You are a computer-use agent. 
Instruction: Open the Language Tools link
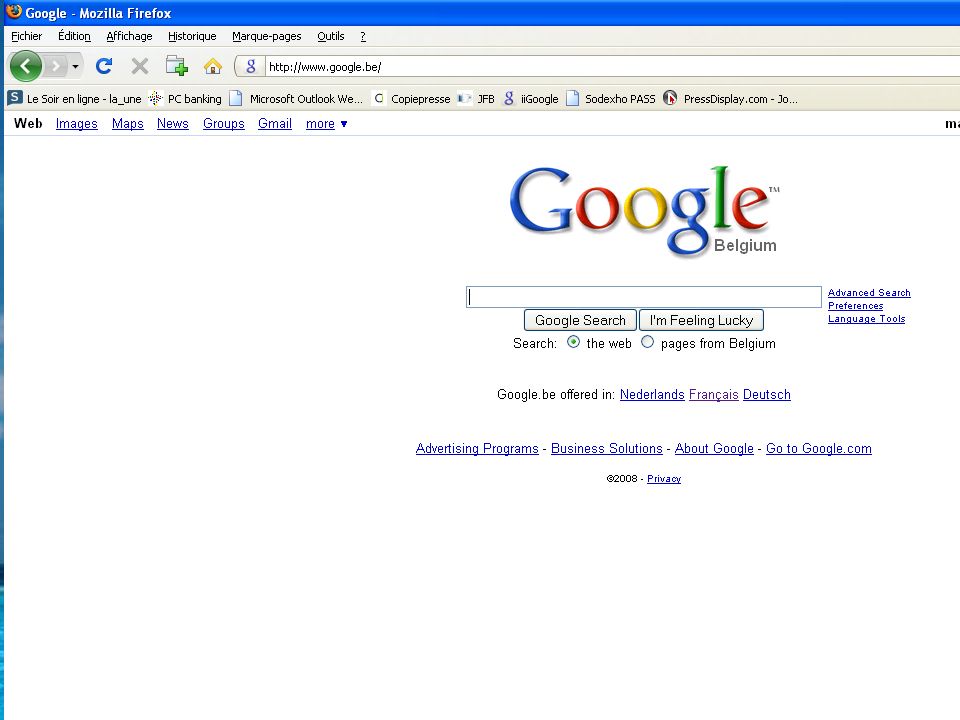(866, 318)
